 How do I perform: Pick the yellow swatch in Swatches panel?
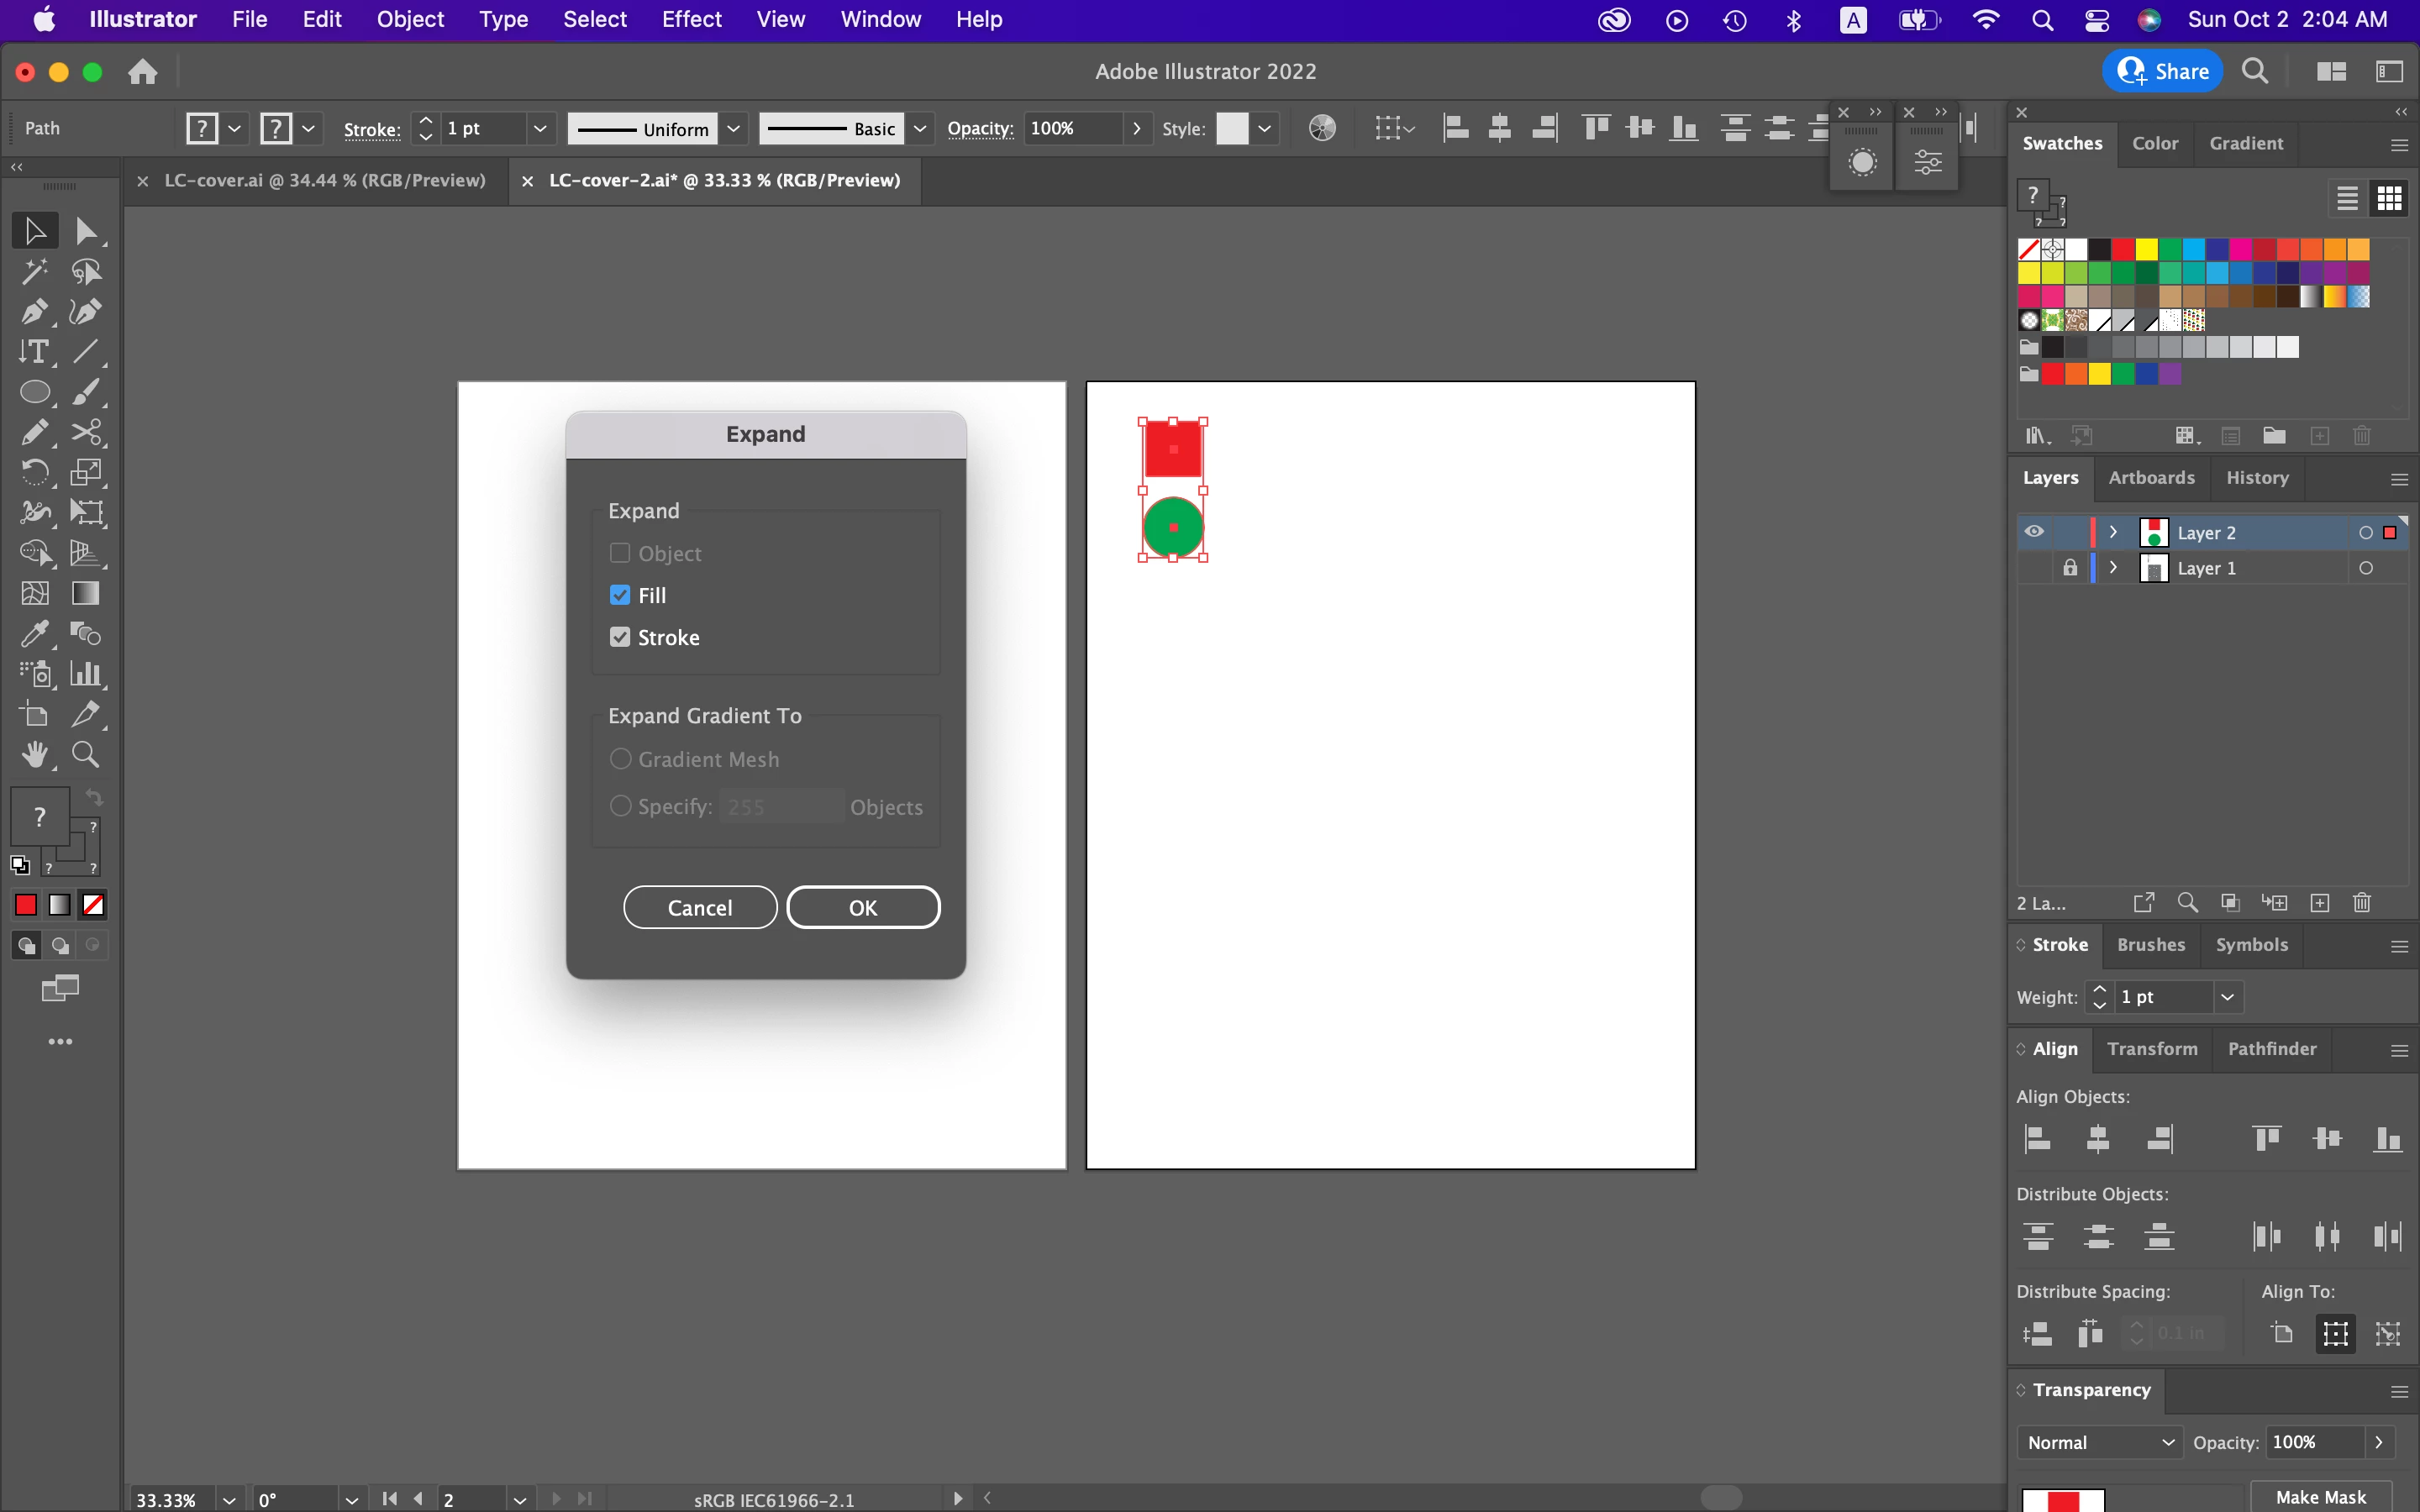pos(2146,249)
